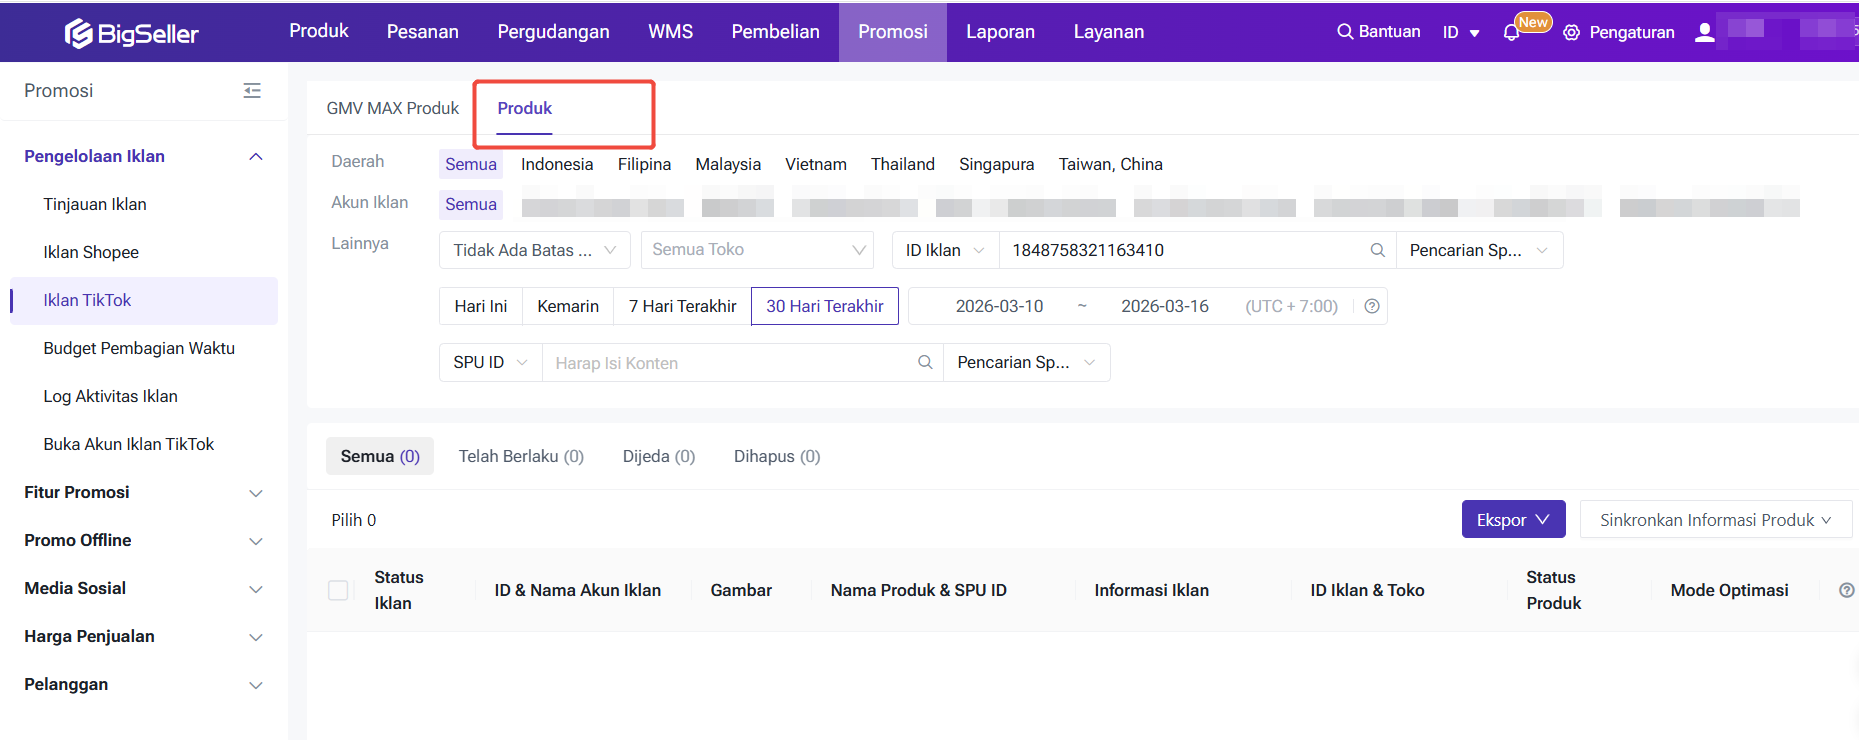Open the Laporan menu
This screenshot has height=740, width=1859.
tap(1000, 32)
